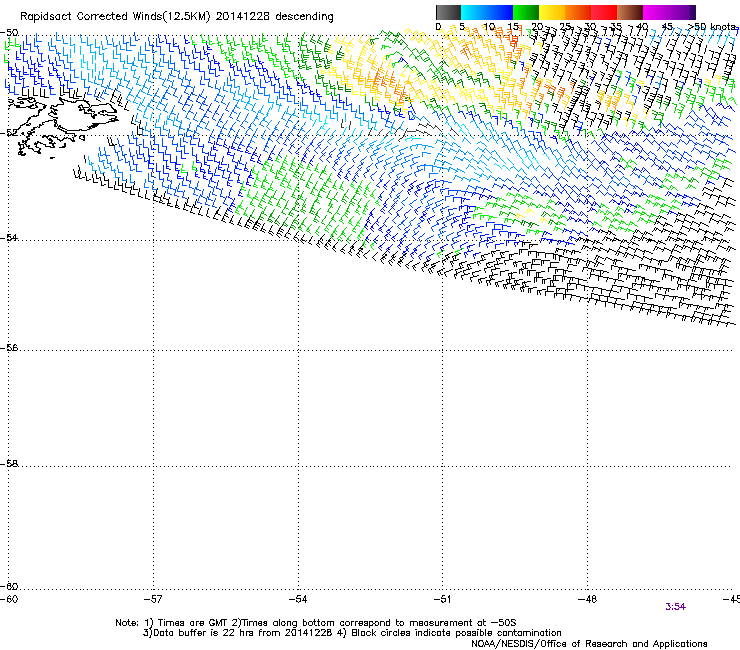Click the '>50 knots' legend label

click(712, 27)
